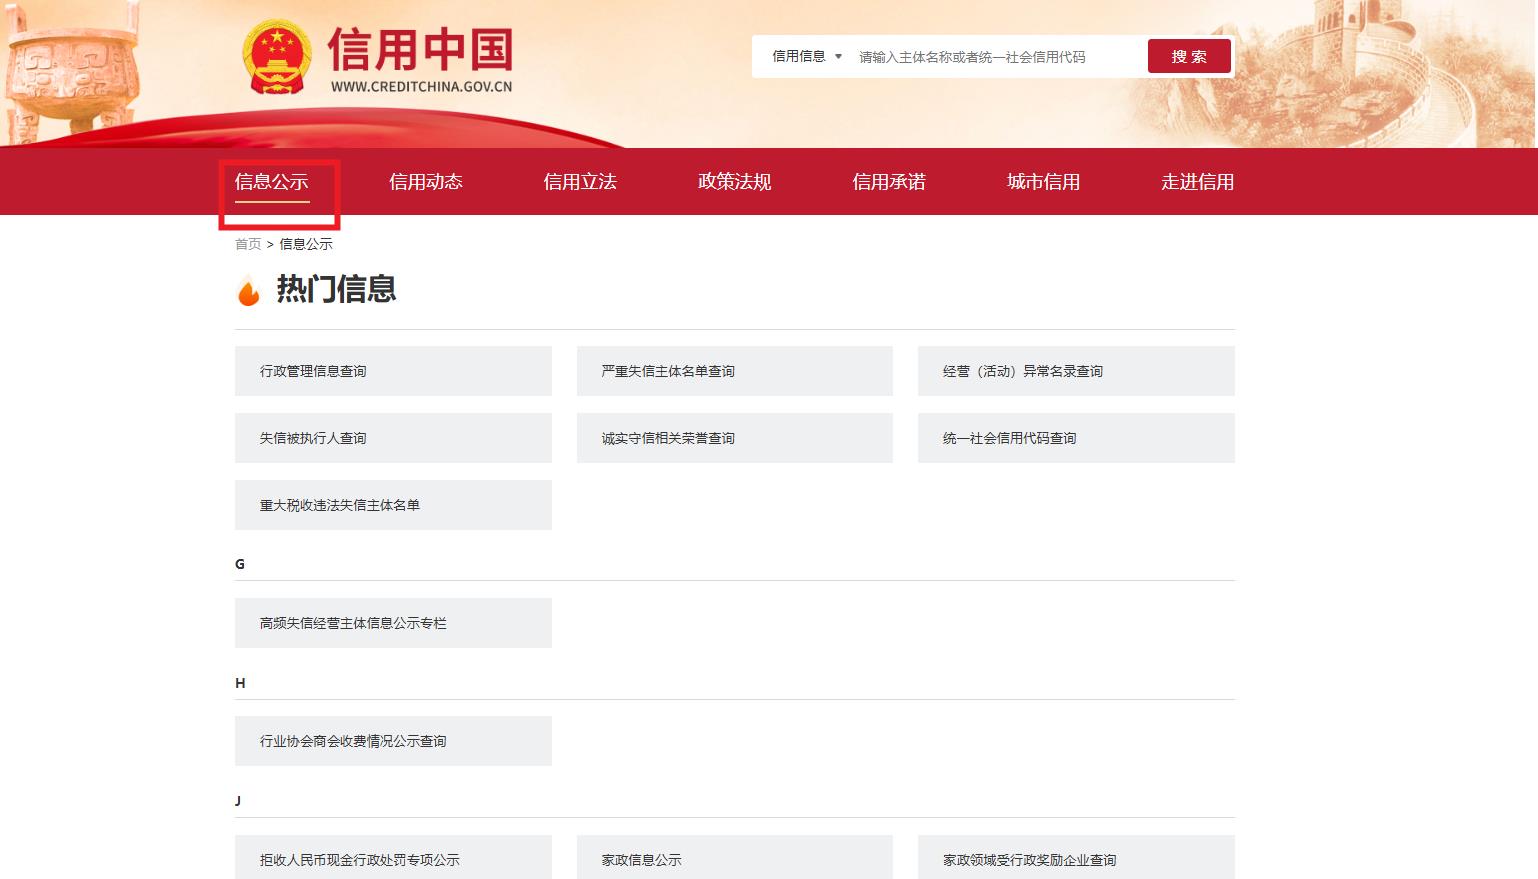
Task: Click the red 搜索 search button
Action: 1189,56
